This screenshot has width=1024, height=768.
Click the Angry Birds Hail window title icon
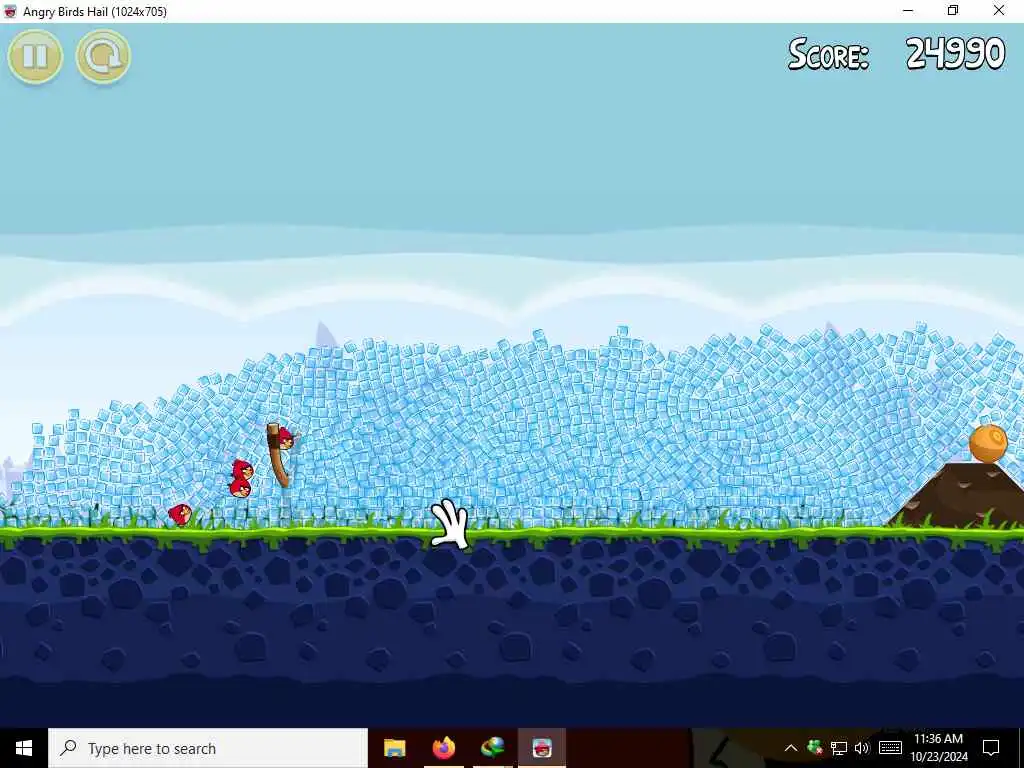(x=10, y=11)
